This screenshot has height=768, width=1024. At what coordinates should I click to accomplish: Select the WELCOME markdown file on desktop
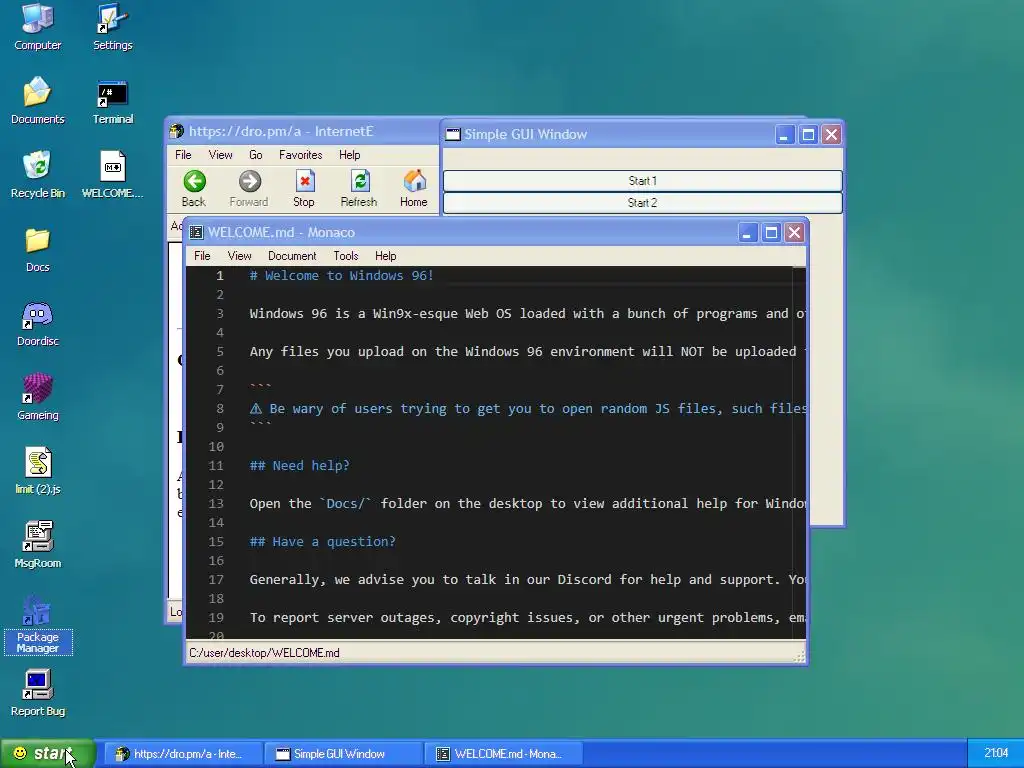[112, 175]
